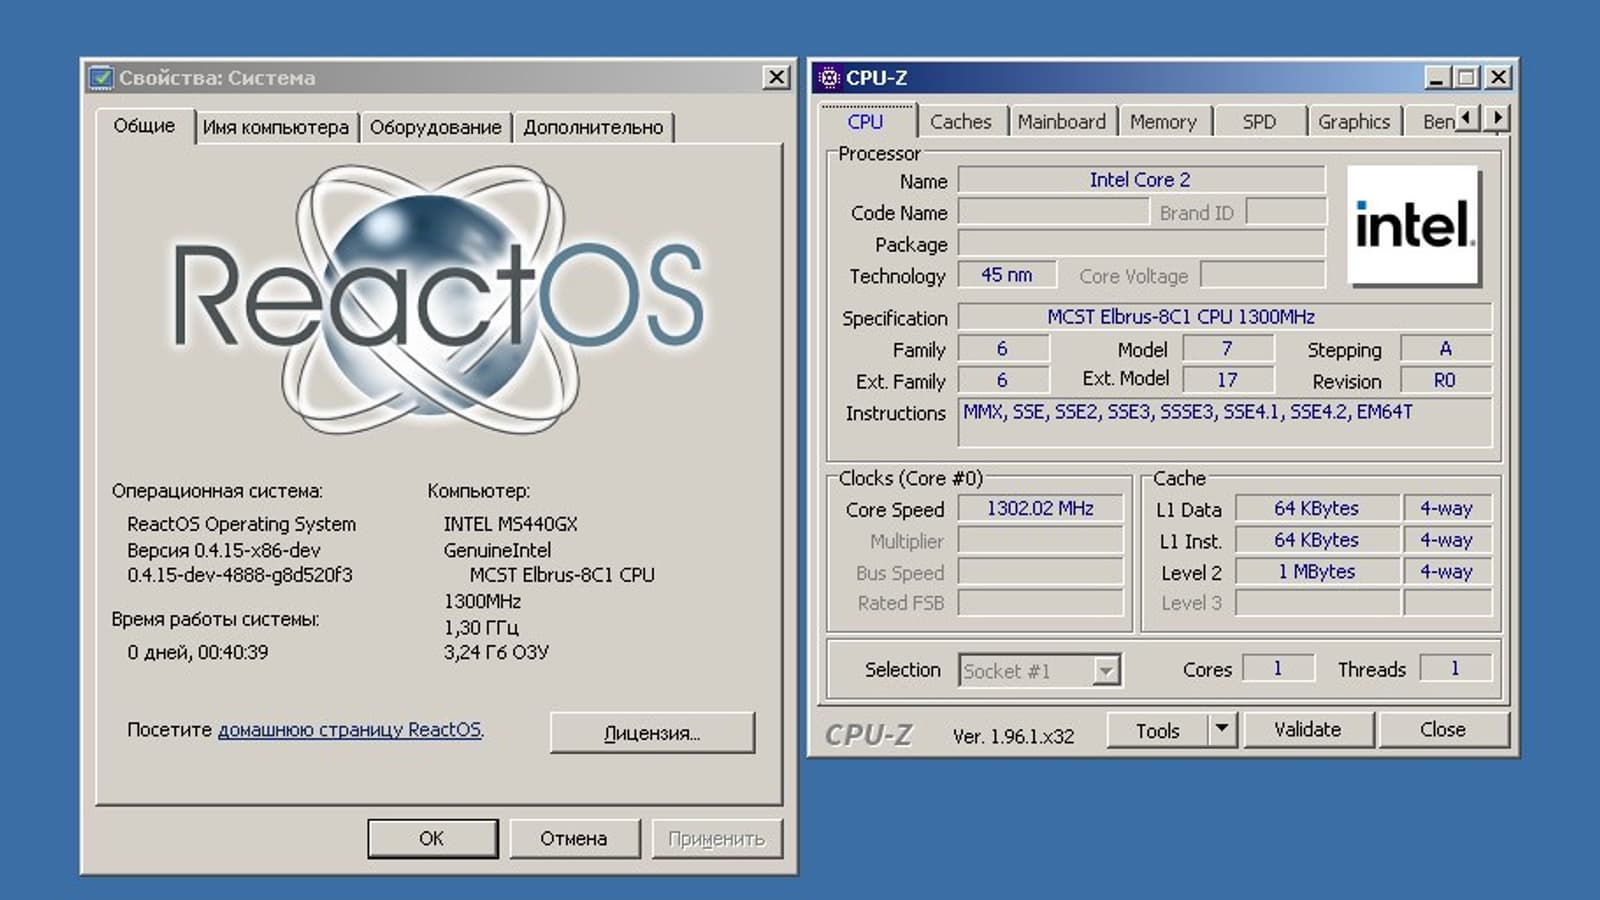Image resolution: width=1600 pixels, height=900 pixels.
Task: Open the домашнюю страницу ReactOS link
Action: point(349,730)
